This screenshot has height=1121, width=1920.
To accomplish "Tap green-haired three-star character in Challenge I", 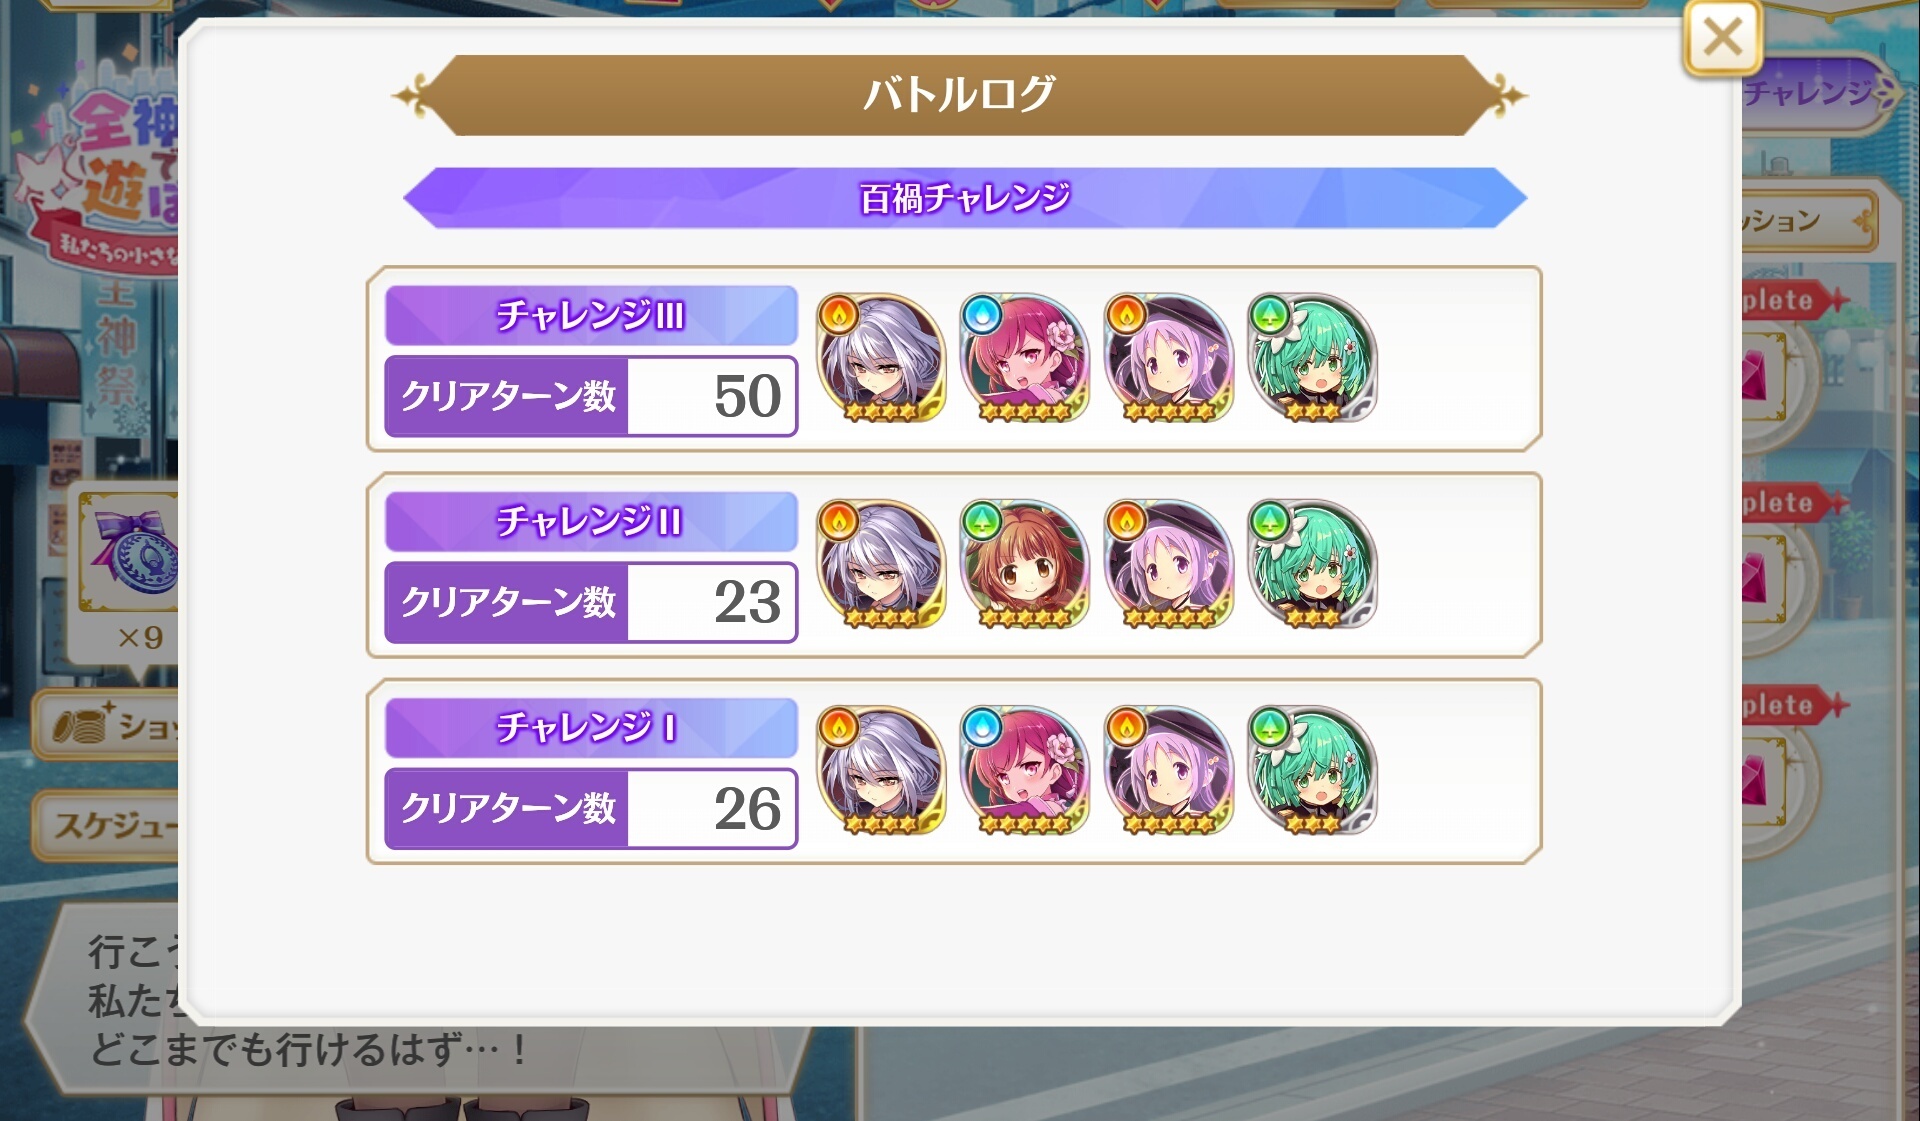I will tap(1313, 770).
